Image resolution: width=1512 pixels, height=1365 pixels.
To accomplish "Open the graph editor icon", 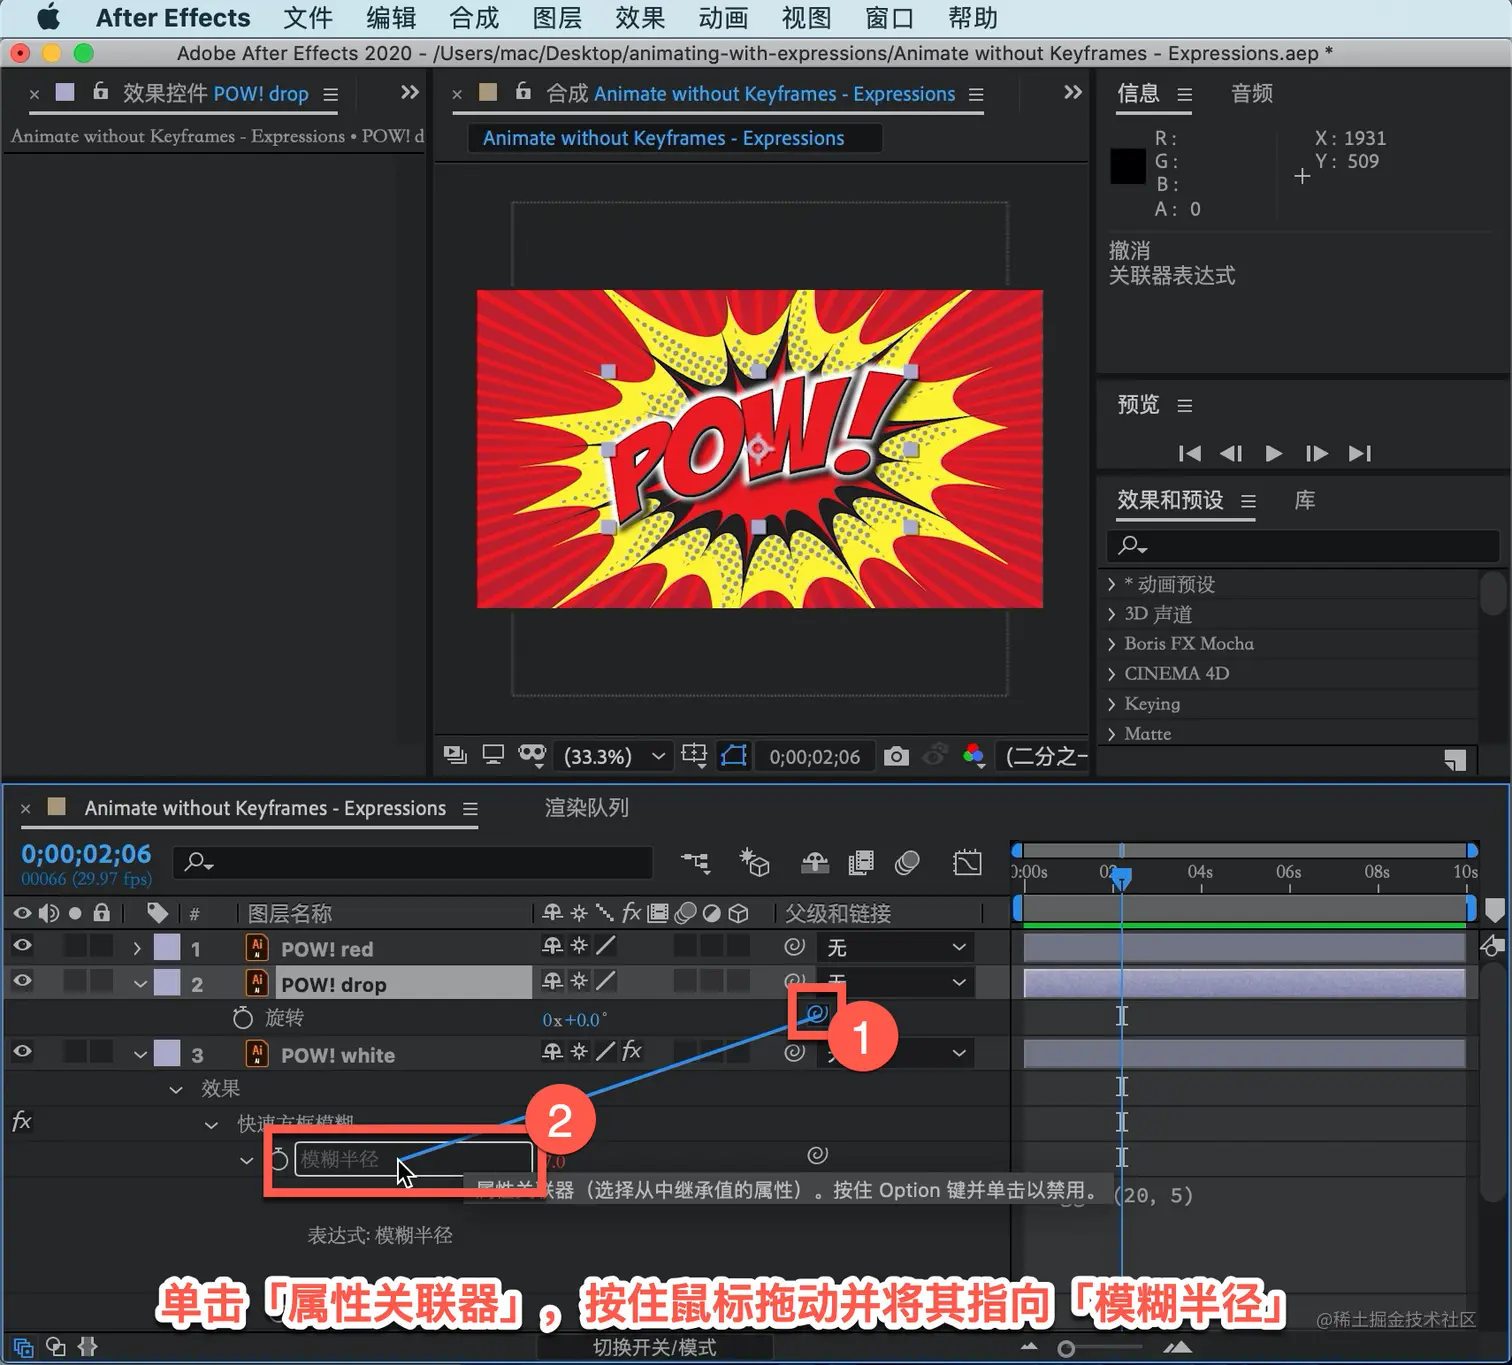I will point(967,862).
